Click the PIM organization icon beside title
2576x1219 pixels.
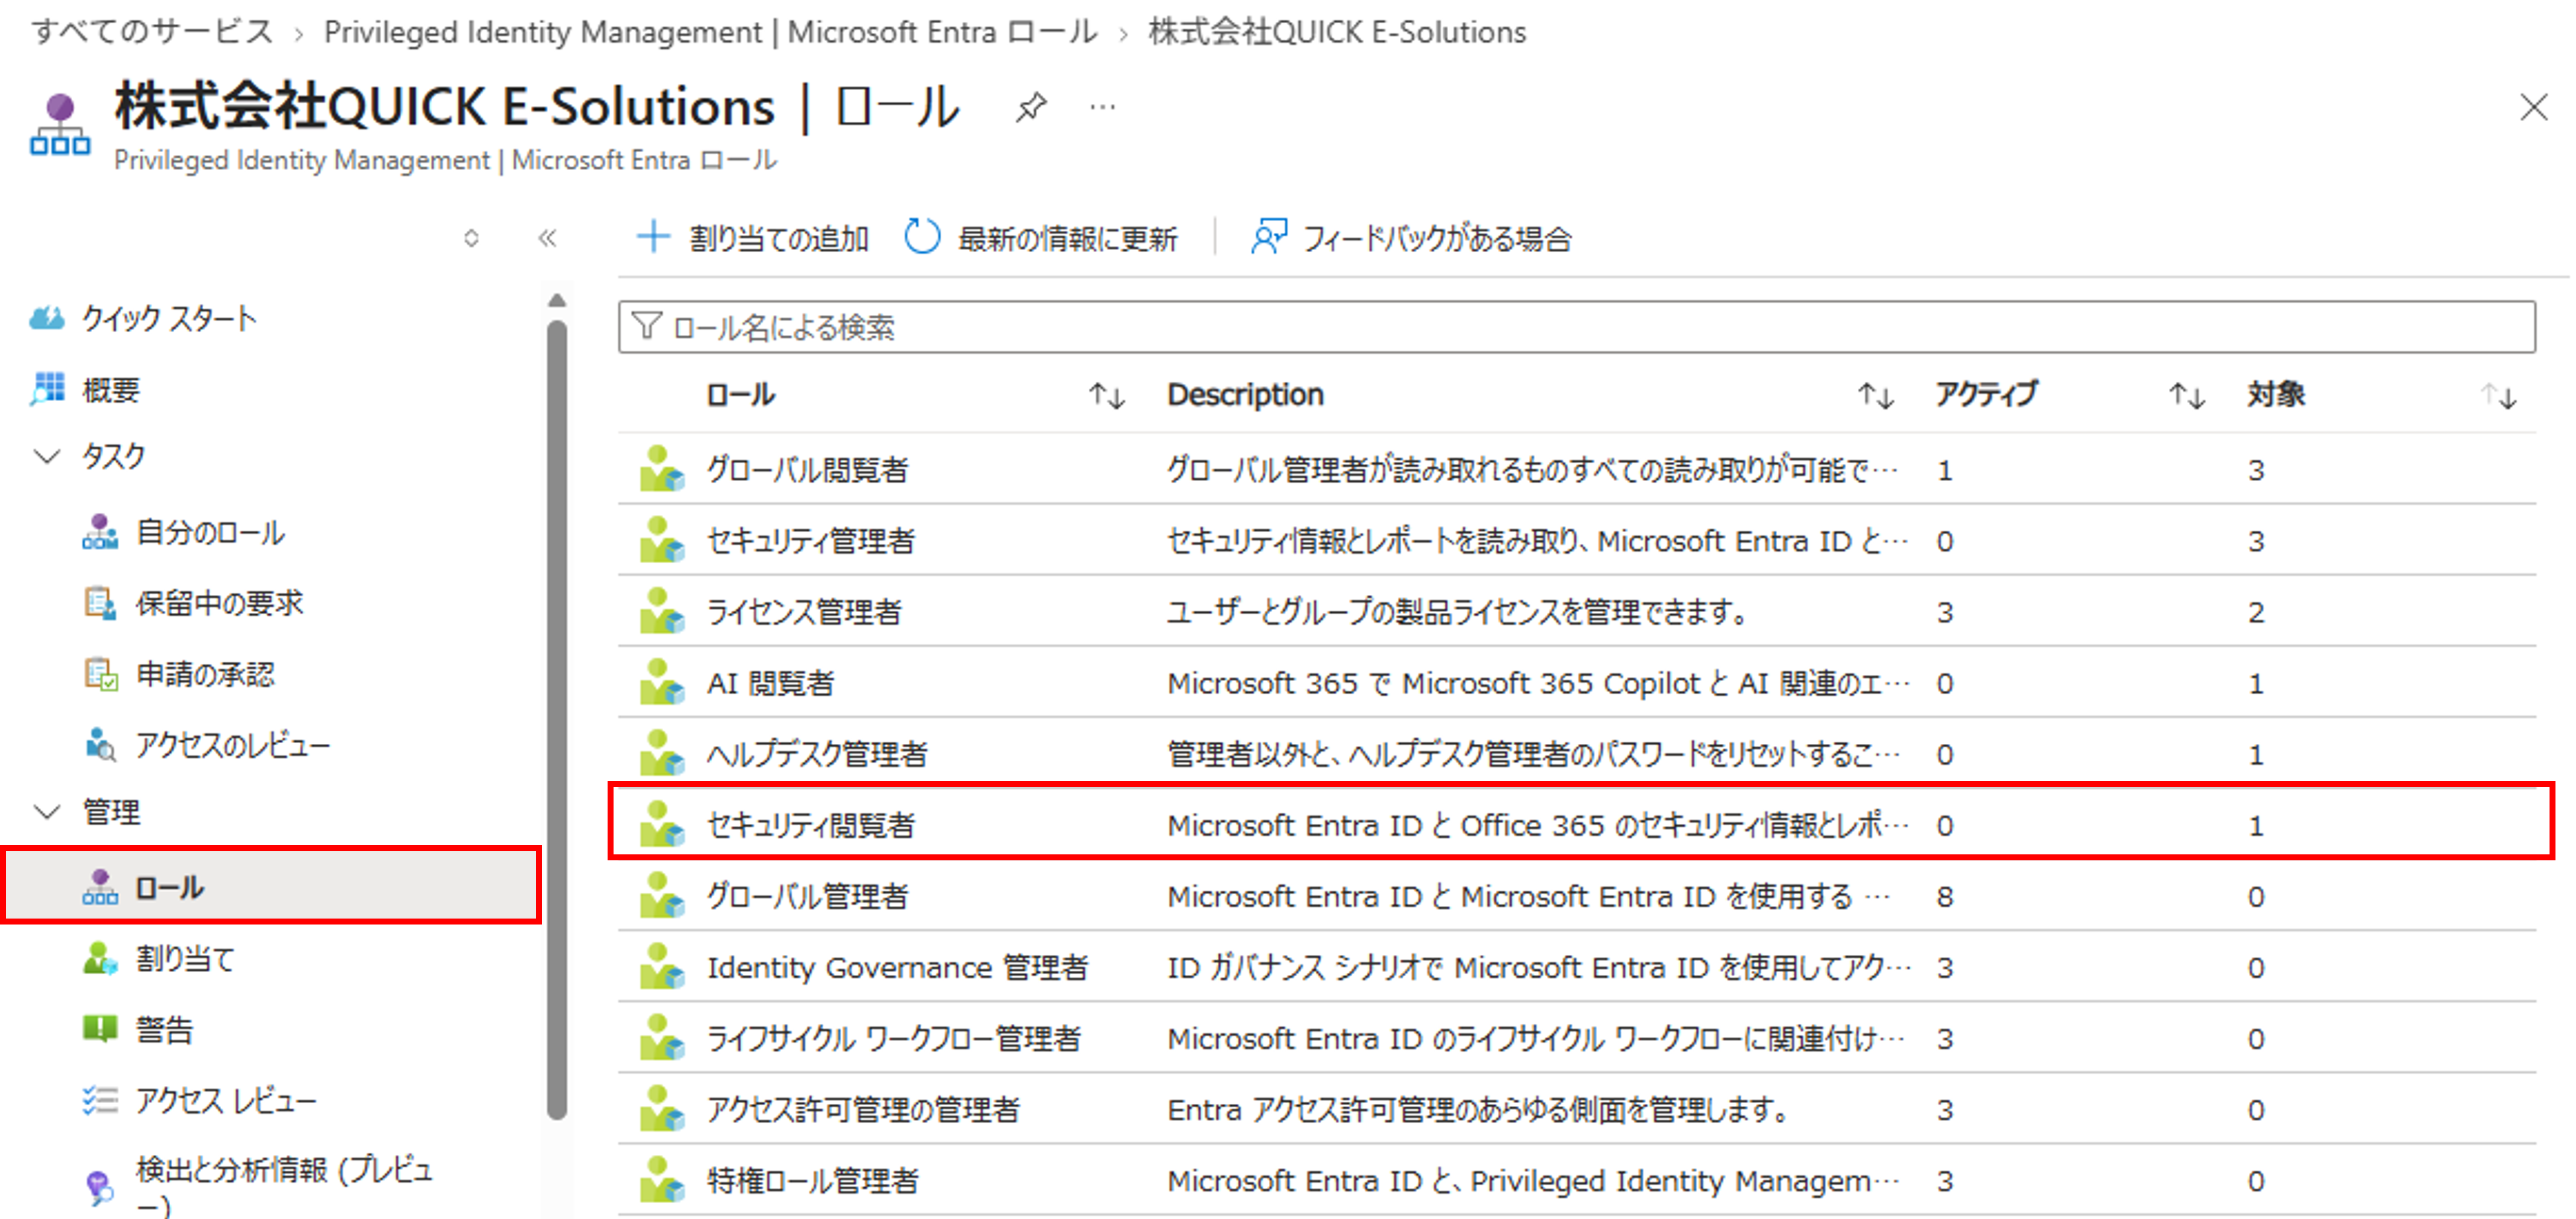point(60,125)
